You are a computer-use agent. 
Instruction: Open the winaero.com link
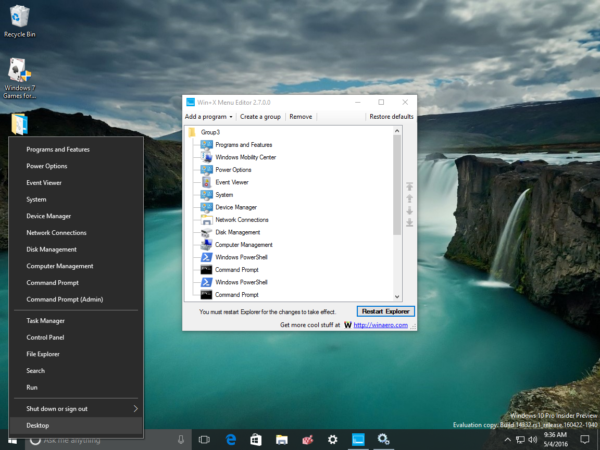click(380, 325)
